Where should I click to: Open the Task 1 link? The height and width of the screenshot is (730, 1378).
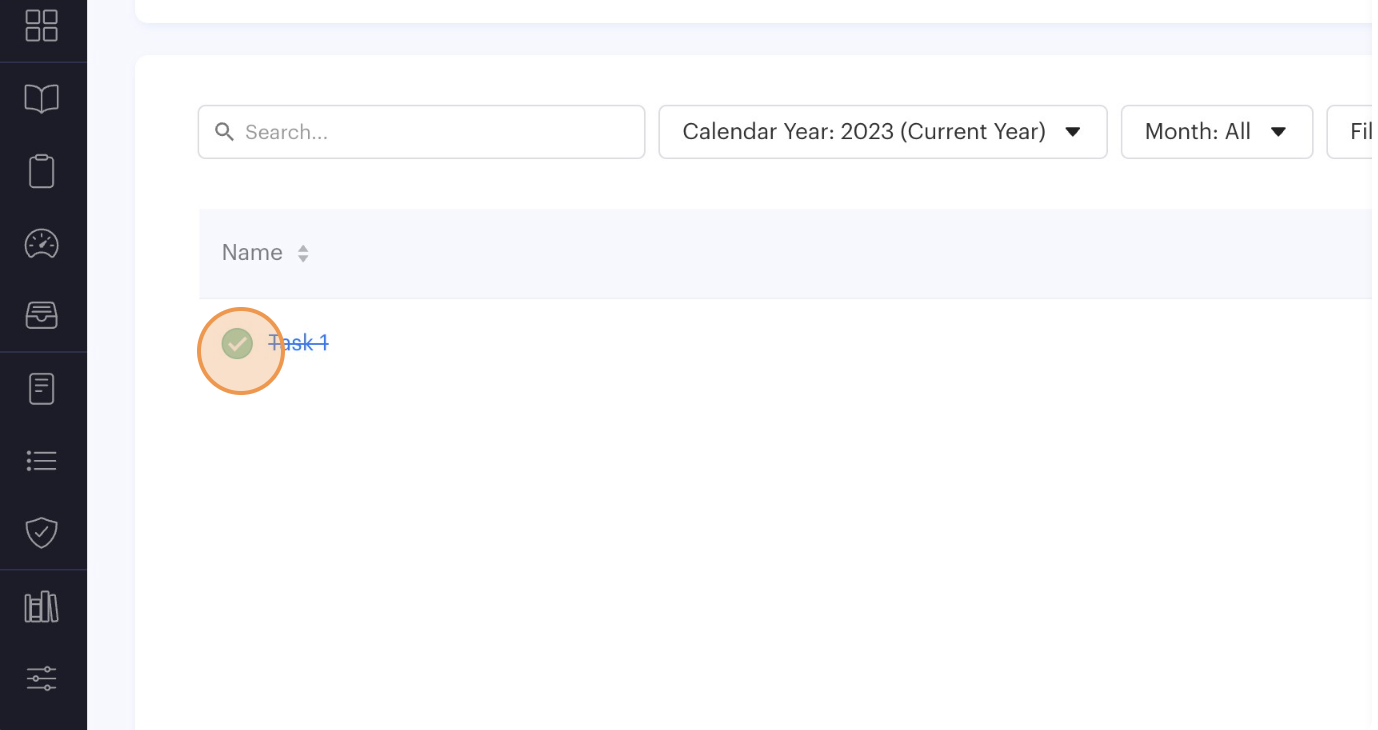(299, 343)
